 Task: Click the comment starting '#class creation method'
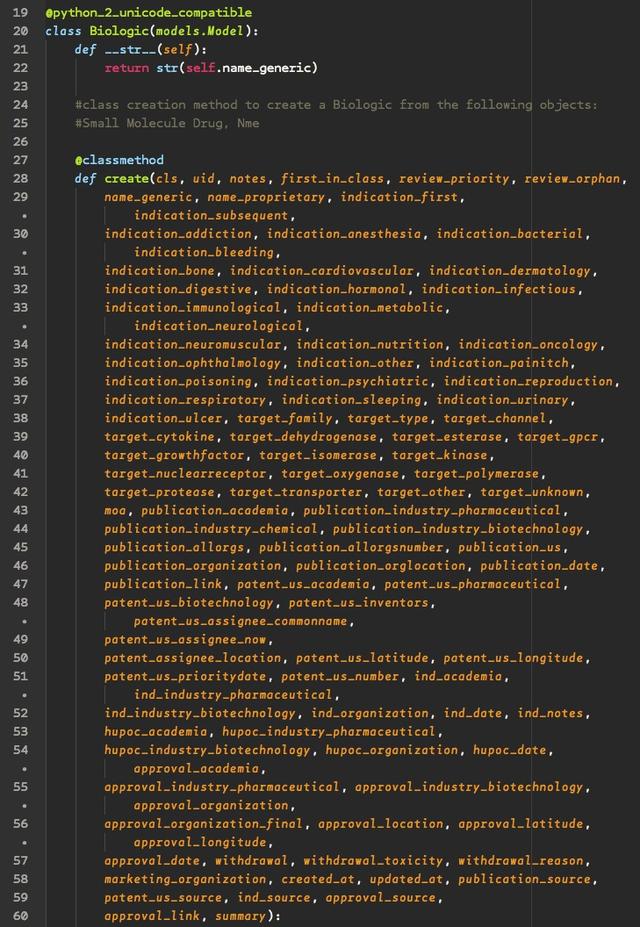336,105
